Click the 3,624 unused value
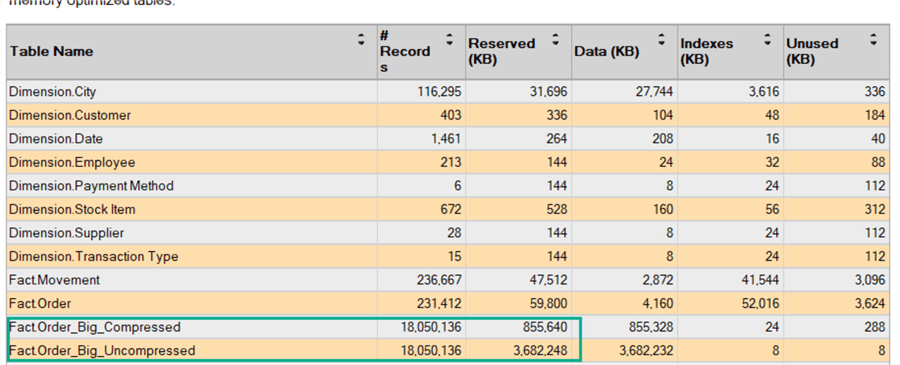Image resolution: width=900 pixels, height=365 pixels. coord(870,304)
